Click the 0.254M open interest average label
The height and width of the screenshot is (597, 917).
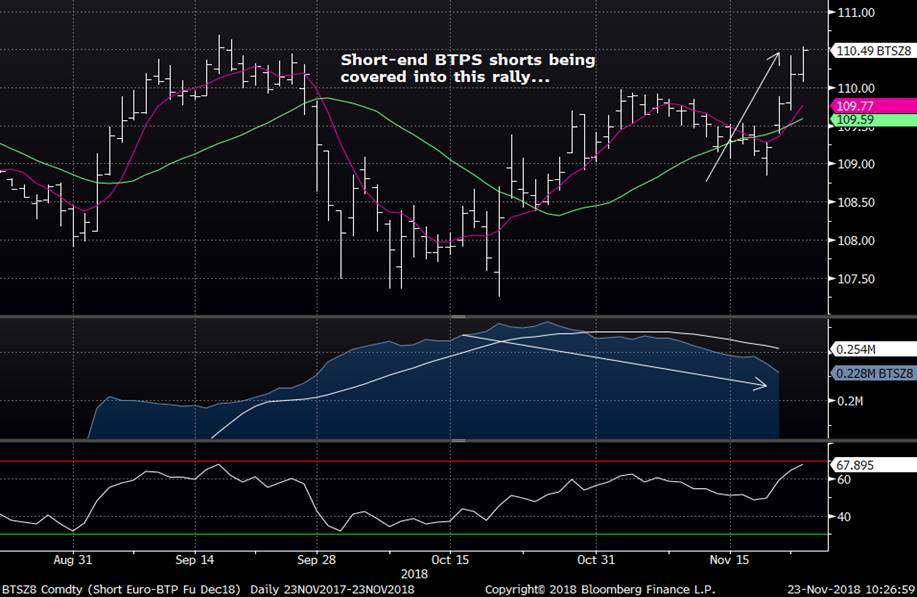pos(874,350)
